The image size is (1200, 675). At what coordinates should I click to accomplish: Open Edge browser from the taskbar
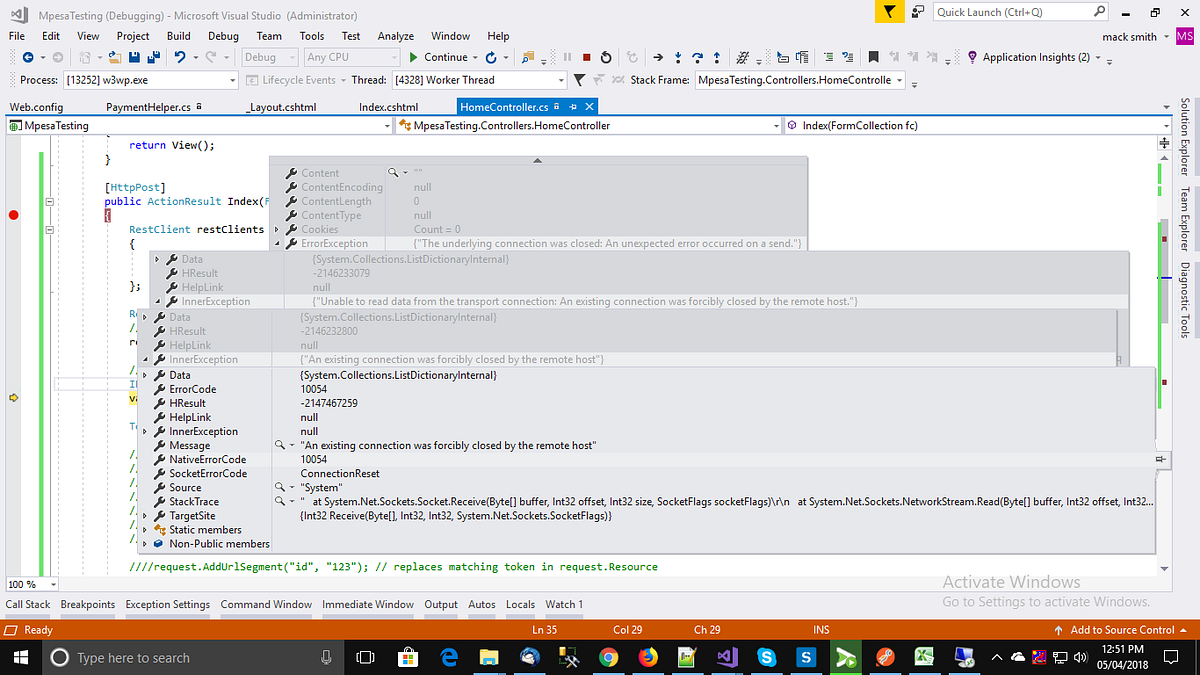pos(449,657)
